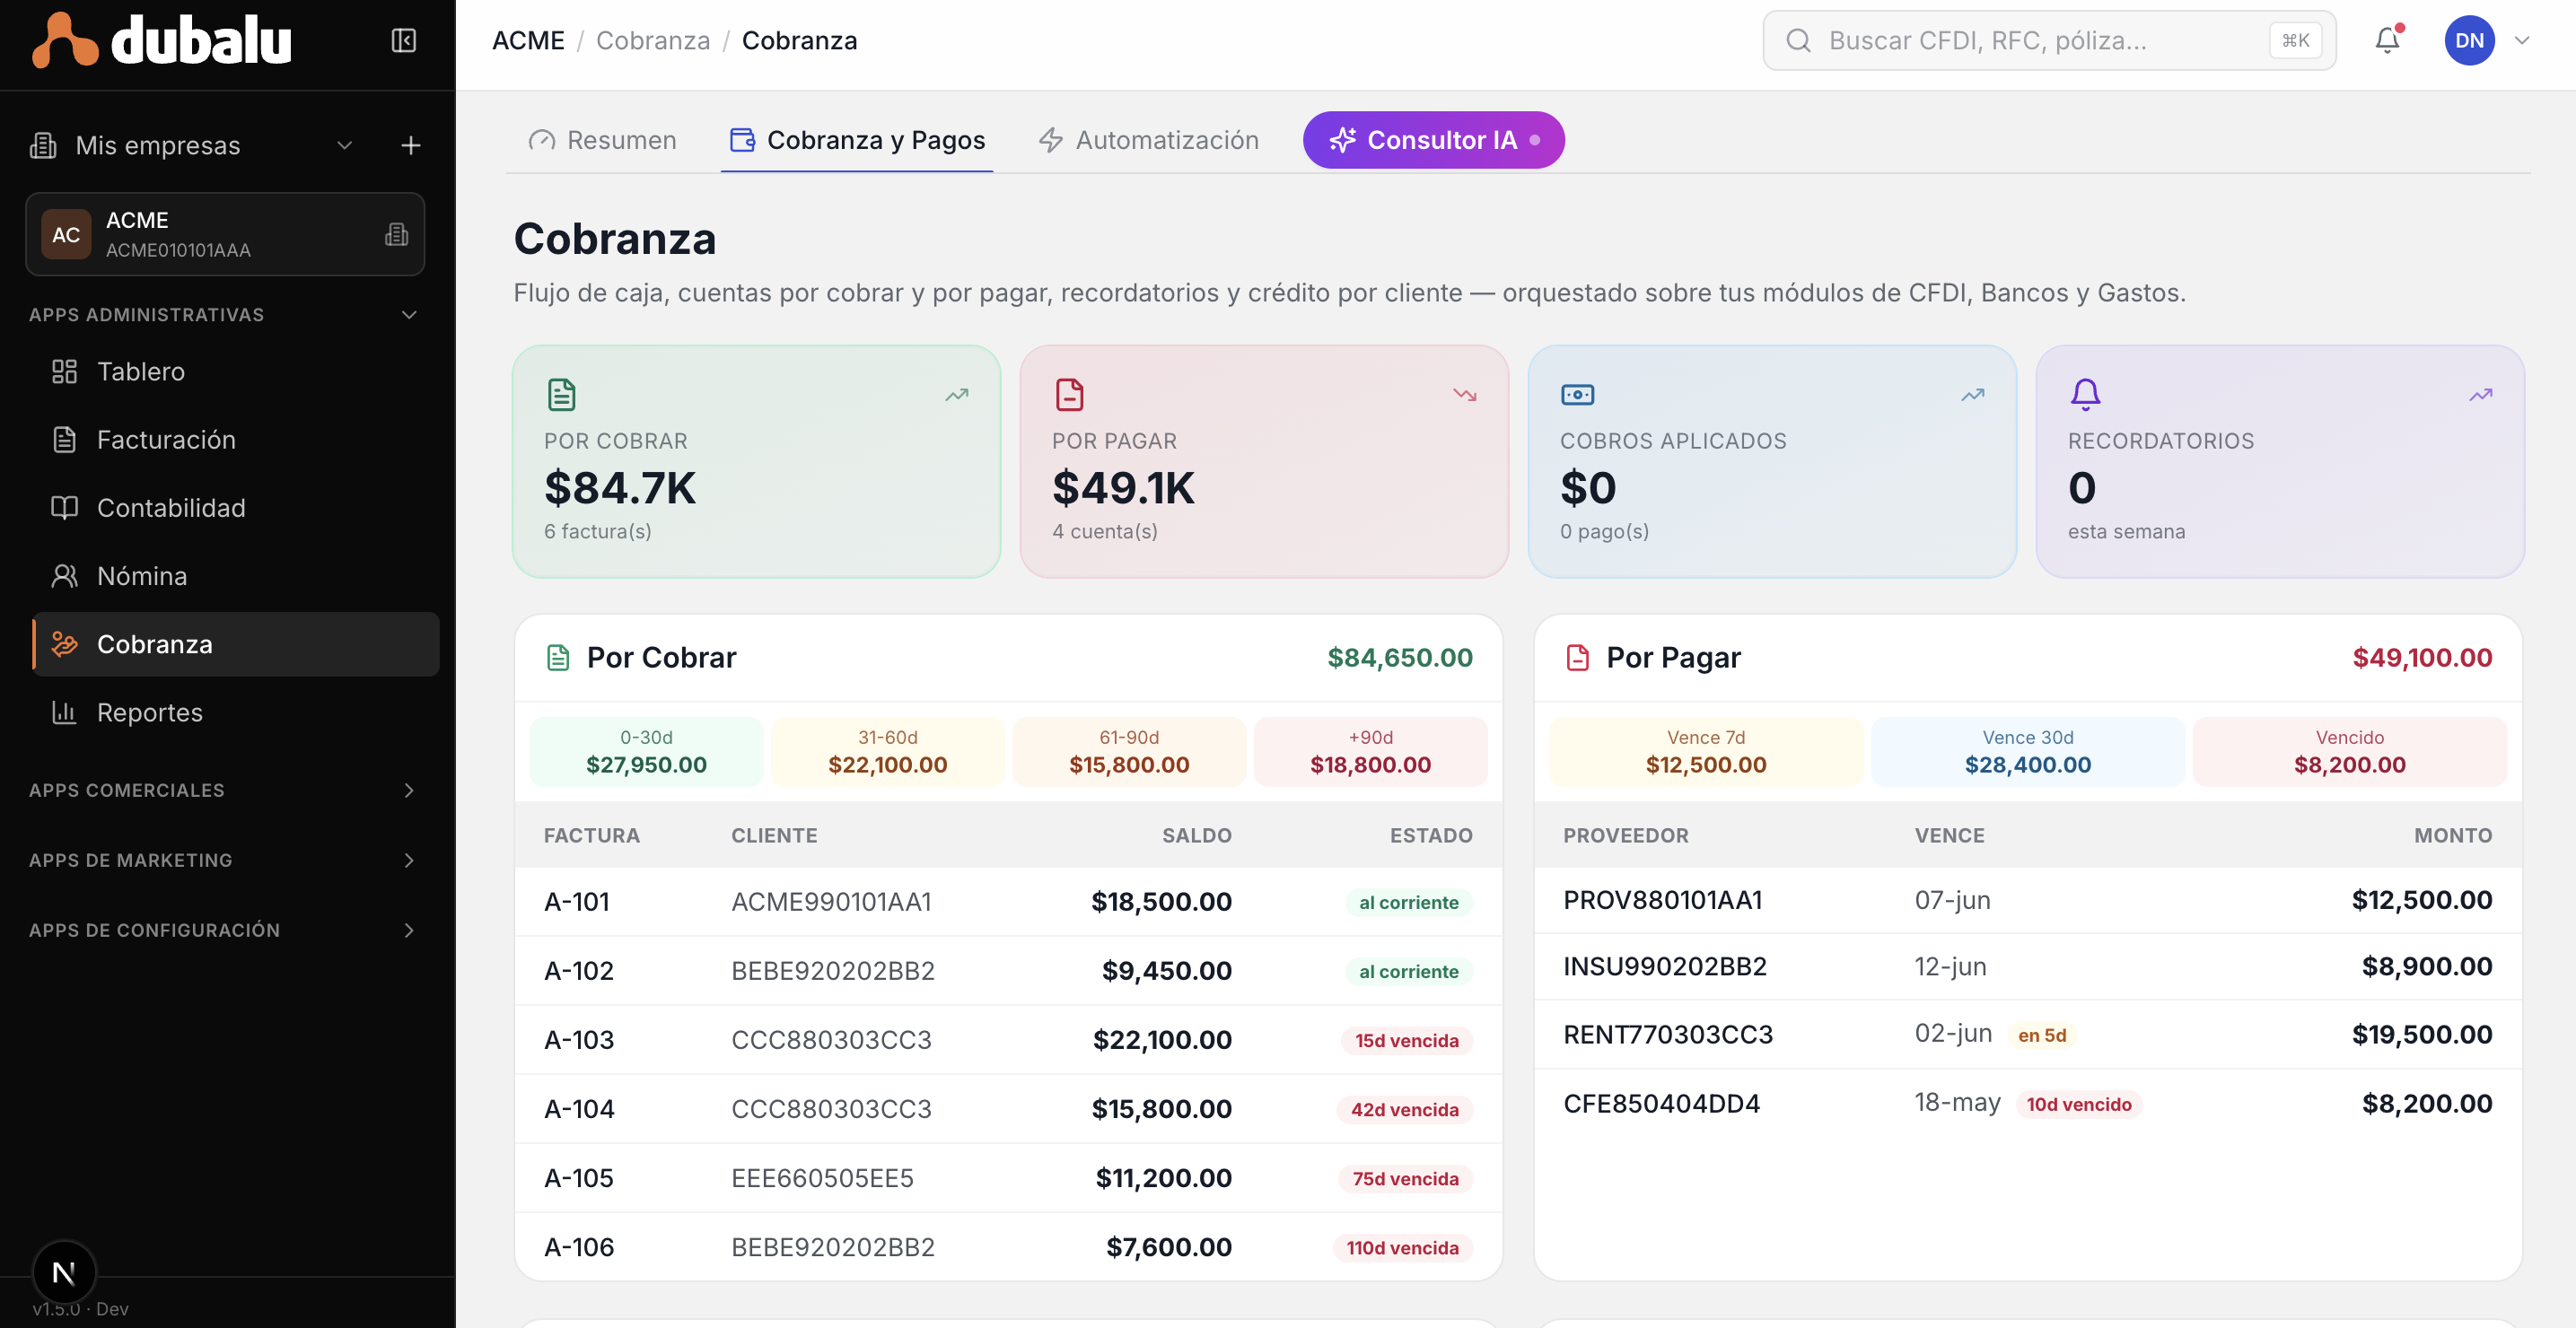2576x1328 pixels.
Task: Open the Mis empresas dropdown
Action: pos(344,145)
